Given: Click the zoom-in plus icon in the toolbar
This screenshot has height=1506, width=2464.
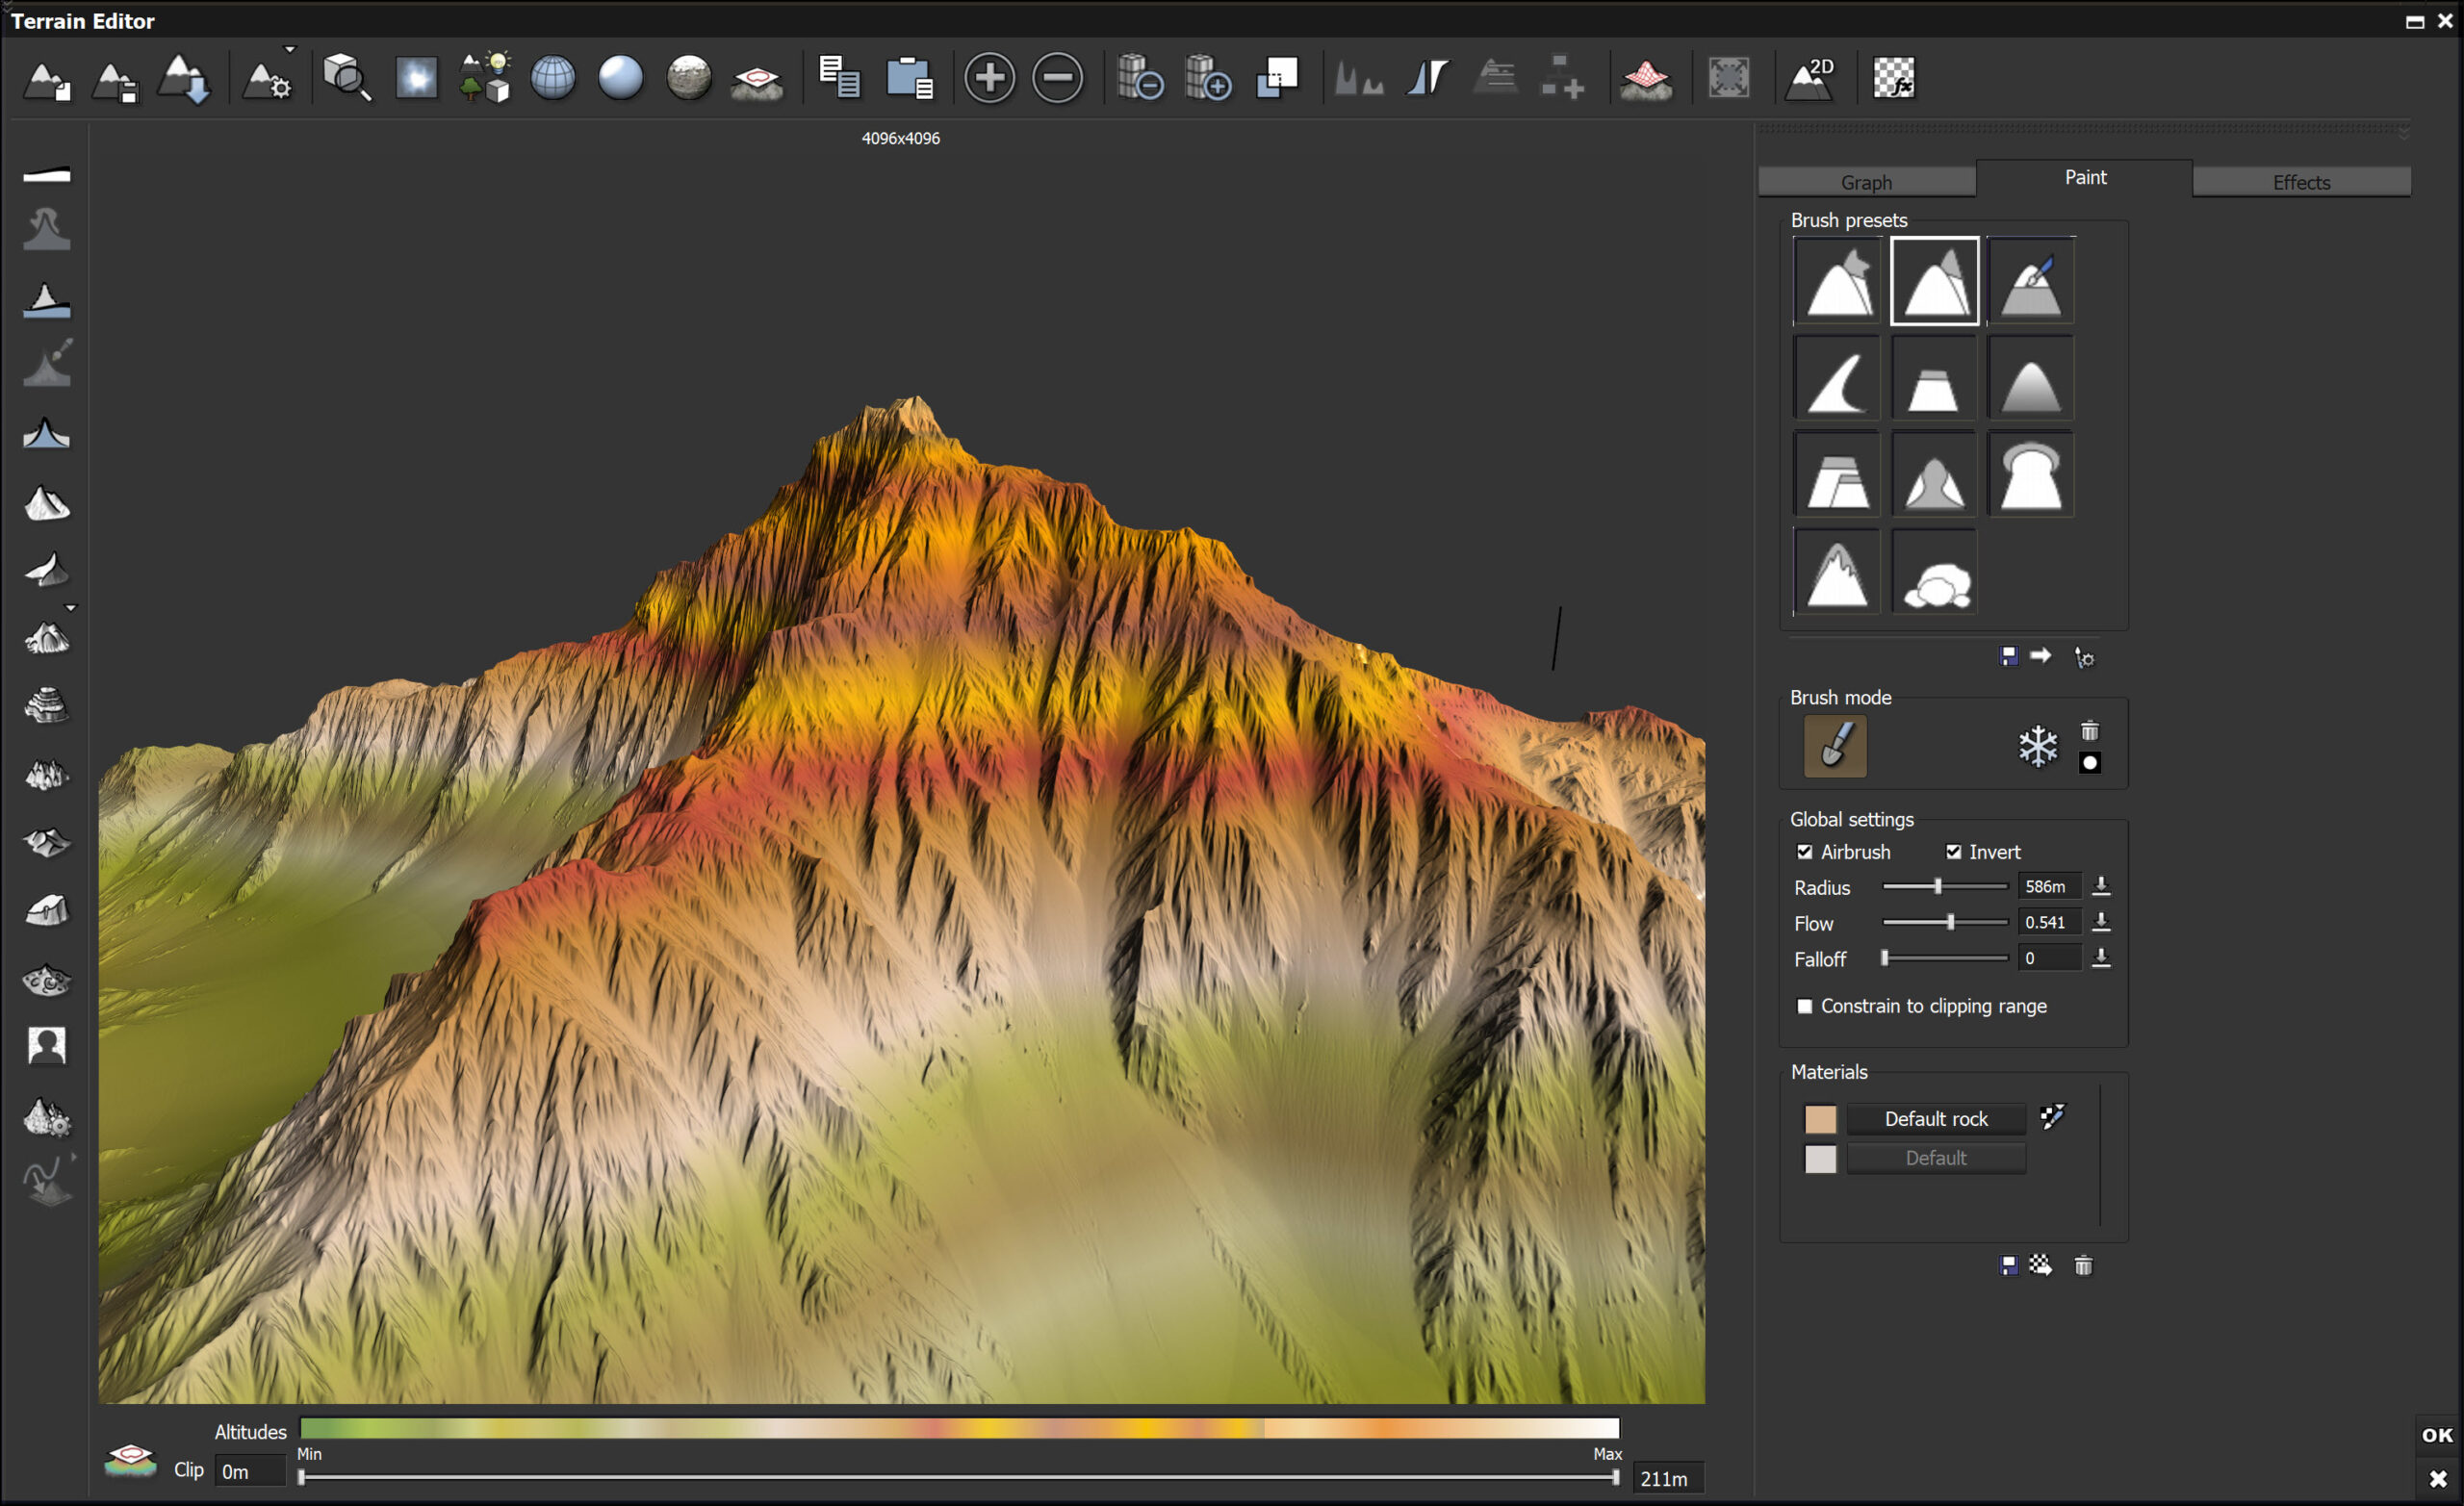Looking at the screenshot, I should click(x=989, y=78).
